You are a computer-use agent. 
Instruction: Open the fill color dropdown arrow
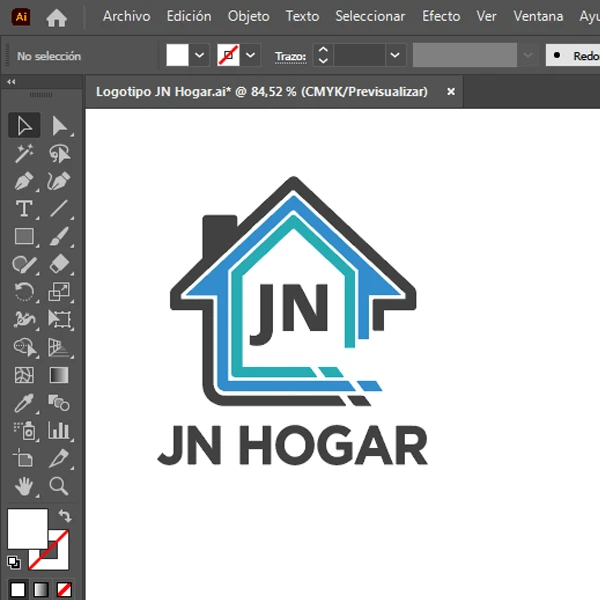[x=199, y=55]
